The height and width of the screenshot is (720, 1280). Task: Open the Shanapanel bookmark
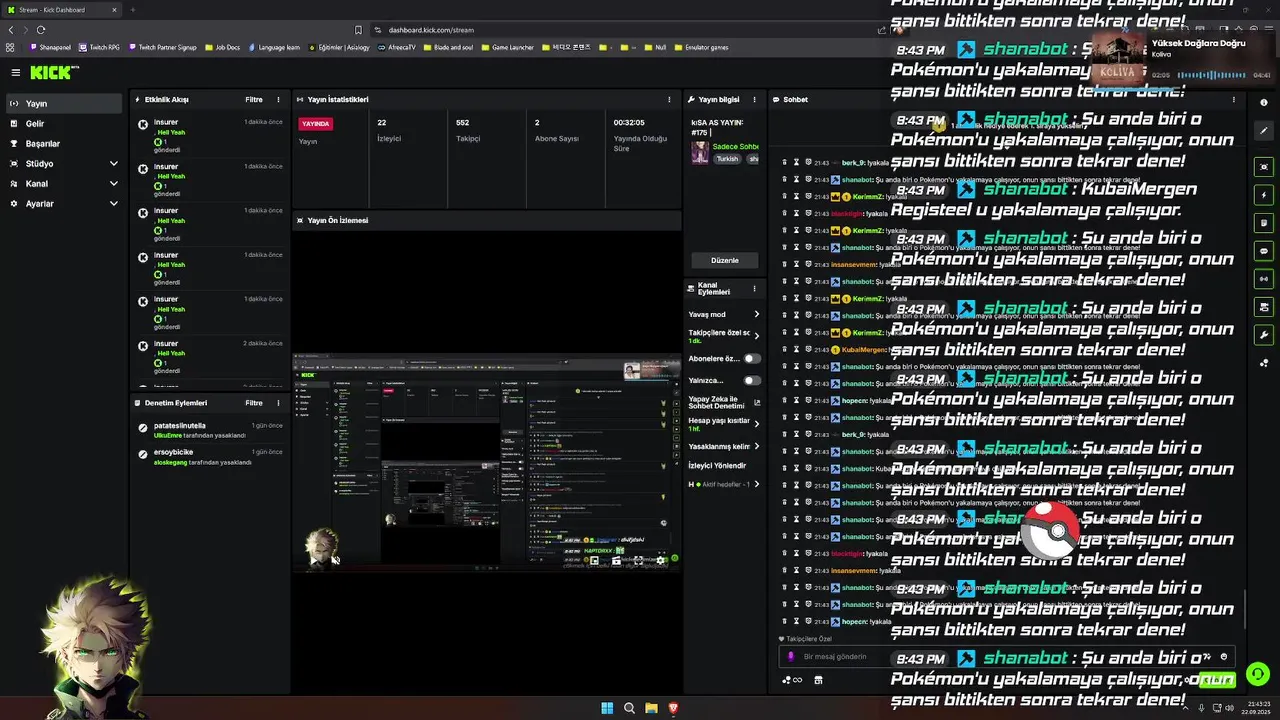pos(50,47)
